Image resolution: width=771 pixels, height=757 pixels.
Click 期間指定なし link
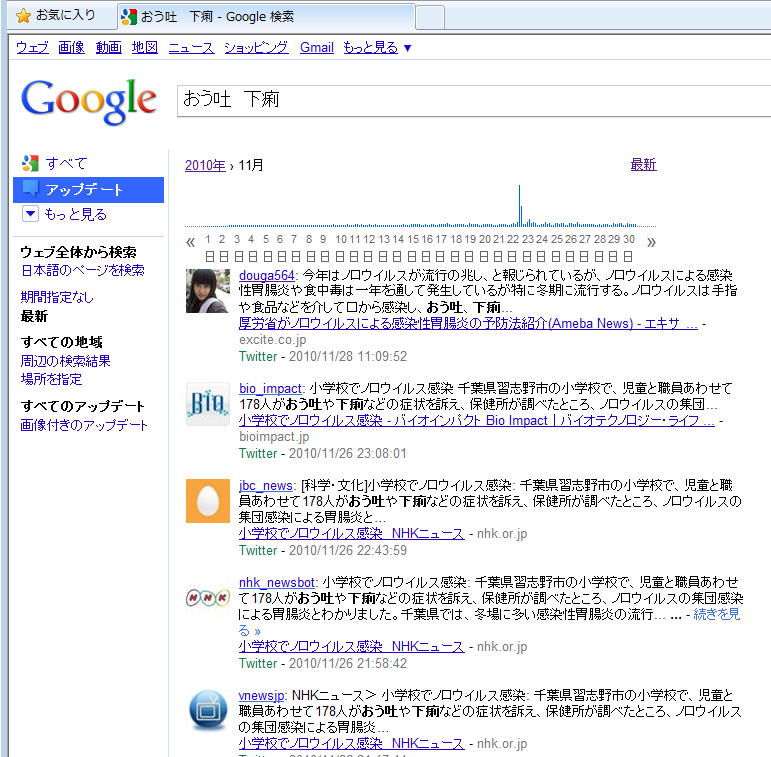(x=57, y=297)
